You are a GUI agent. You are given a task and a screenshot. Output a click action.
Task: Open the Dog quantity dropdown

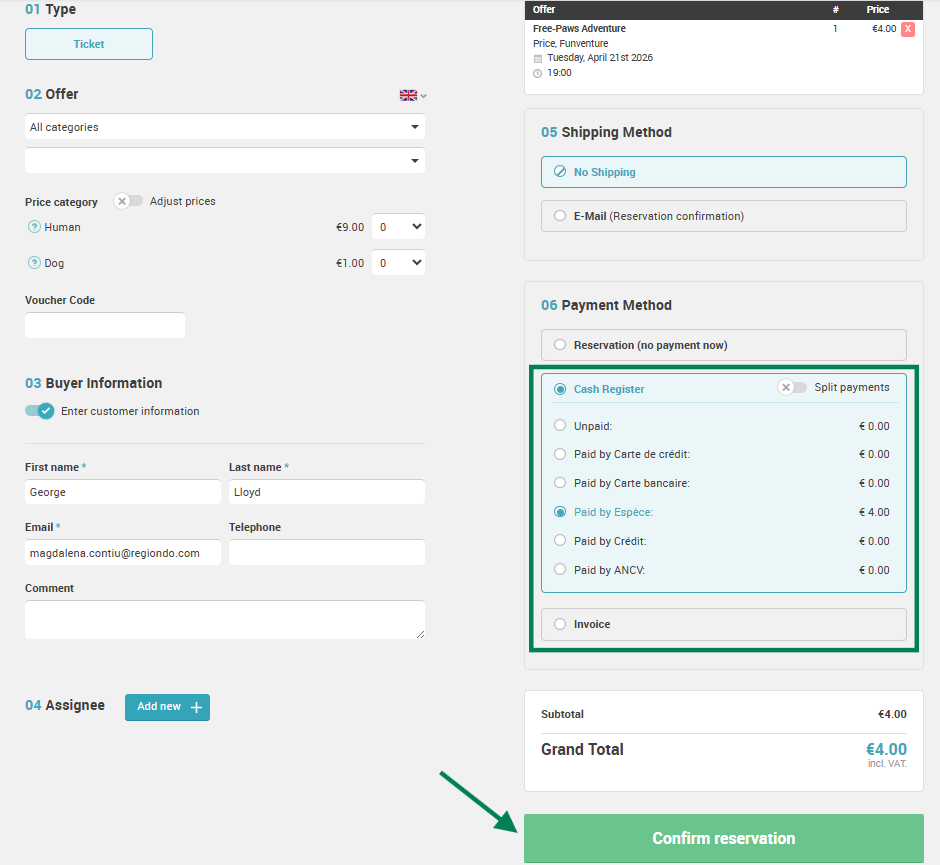(x=398, y=263)
